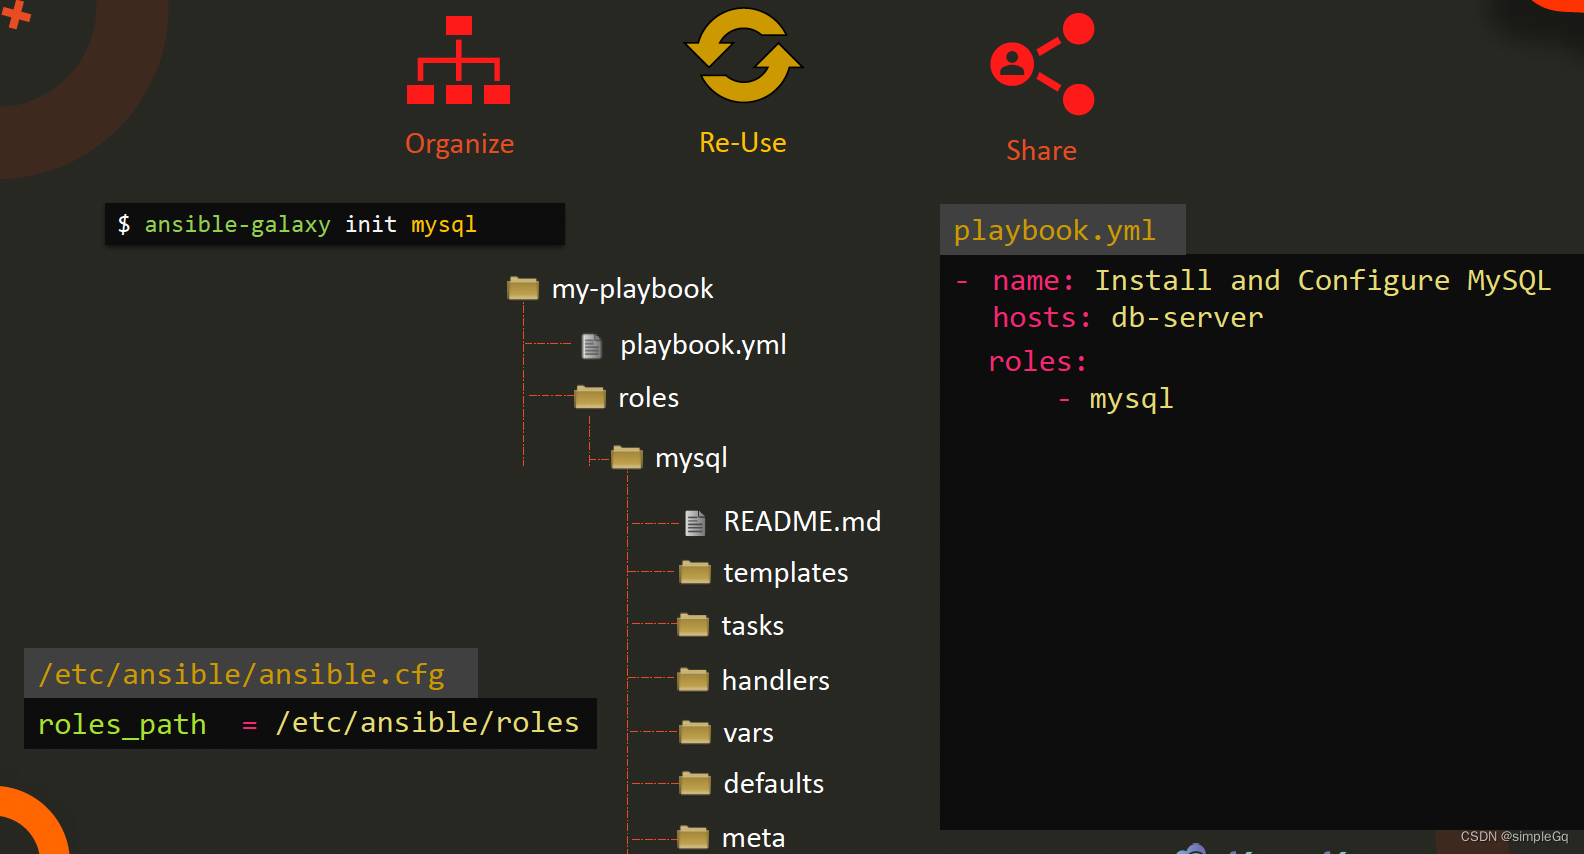Click the red Share icon
The image size is (1584, 854).
pyautogui.click(x=1042, y=64)
